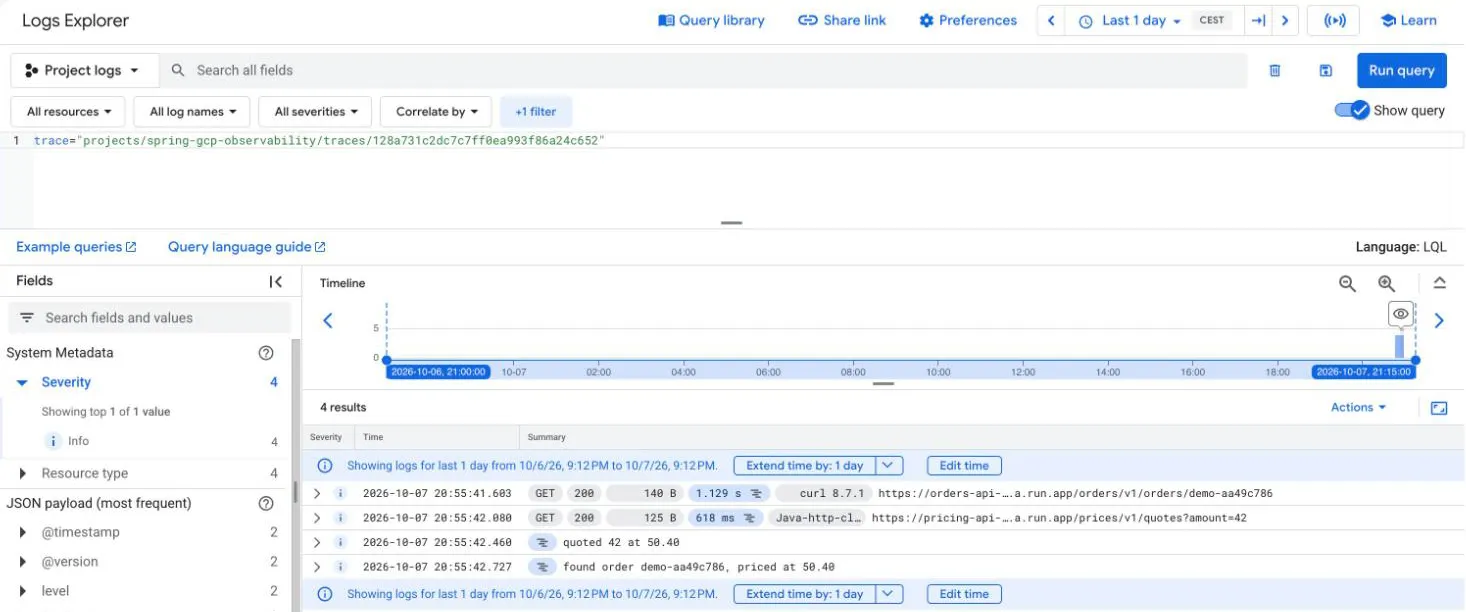Open JSON payload help icon
This screenshot has width=1466, height=612.
point(266,504)
